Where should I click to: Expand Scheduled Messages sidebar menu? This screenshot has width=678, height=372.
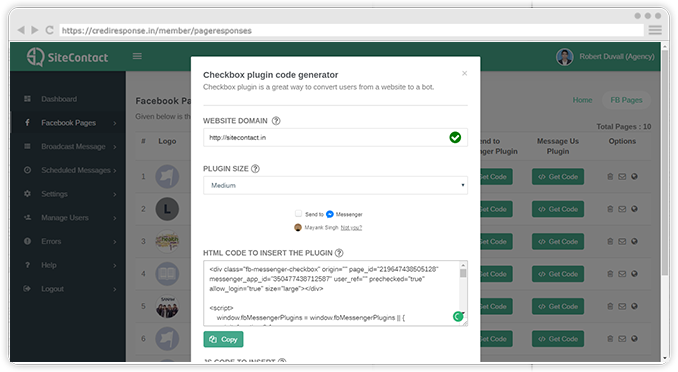[115, 170]
